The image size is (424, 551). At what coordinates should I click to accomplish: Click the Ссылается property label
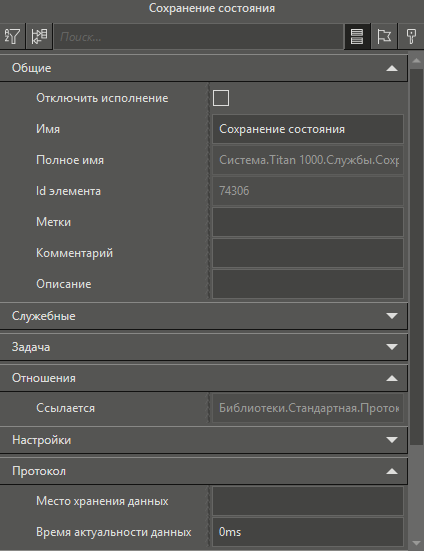click(65, 408)
